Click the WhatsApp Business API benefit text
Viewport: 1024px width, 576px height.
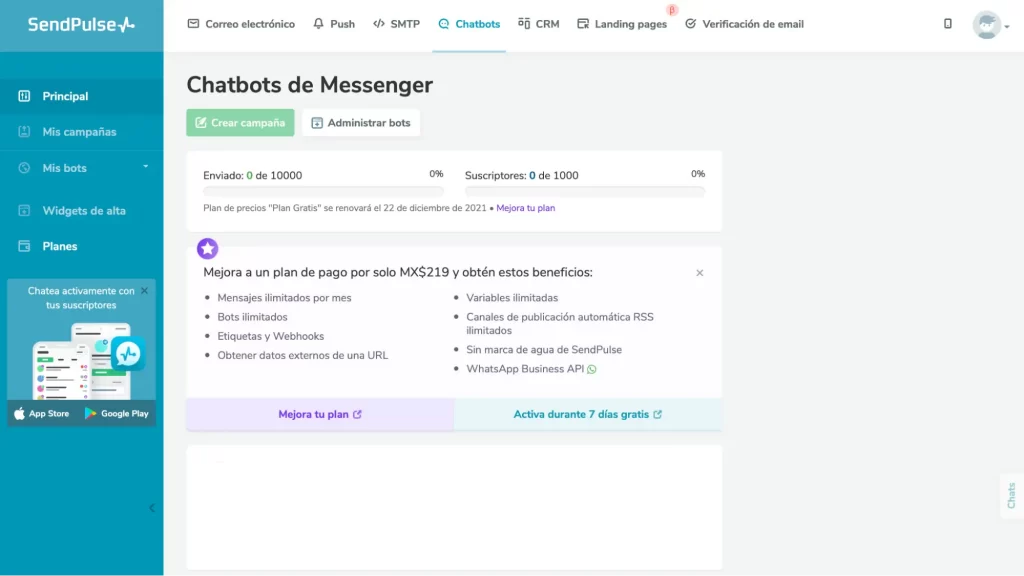[x=525, y=369]
